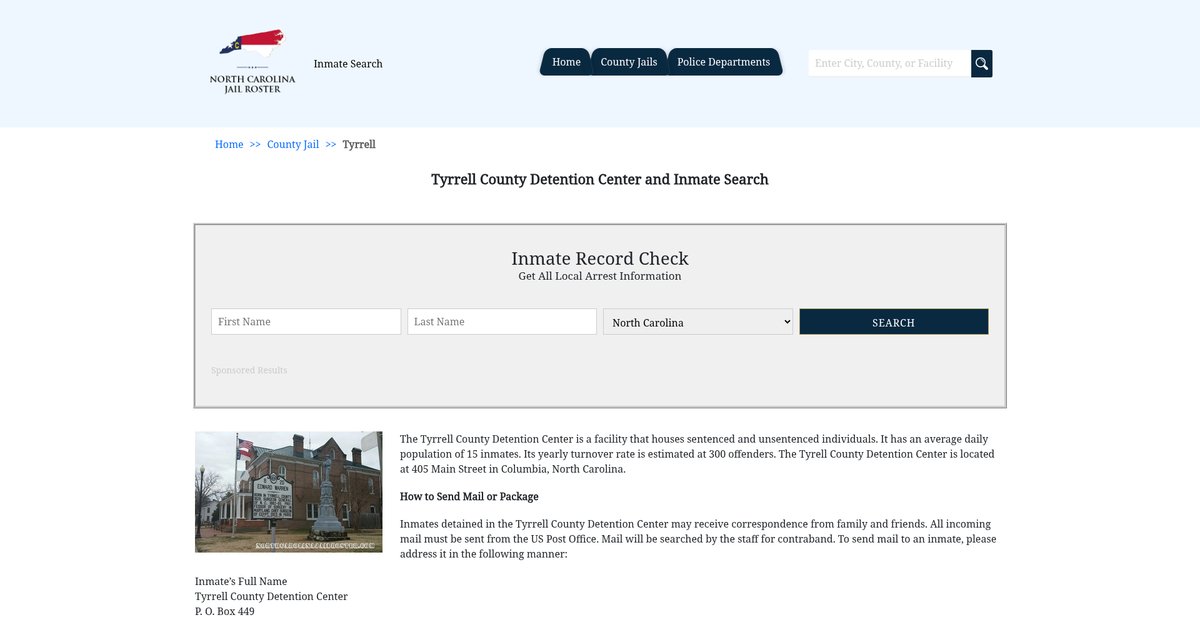Image resolution: width=1200 pixels, height=620 pixels.
Task: Click the North Carolina Jail Roster logo
Action: point(252,62)
